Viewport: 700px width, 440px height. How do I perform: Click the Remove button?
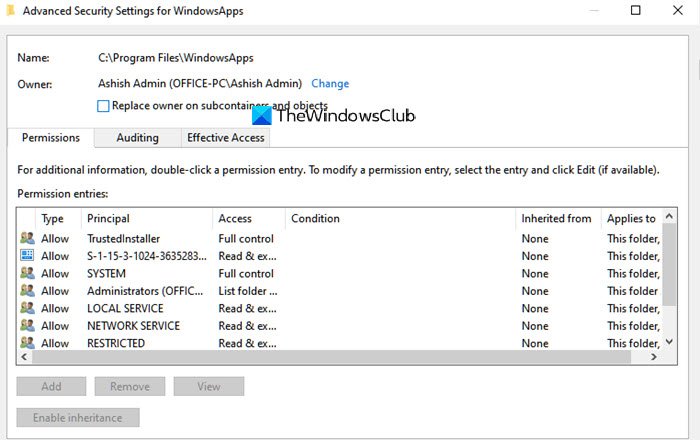click(x=130, y=386)
